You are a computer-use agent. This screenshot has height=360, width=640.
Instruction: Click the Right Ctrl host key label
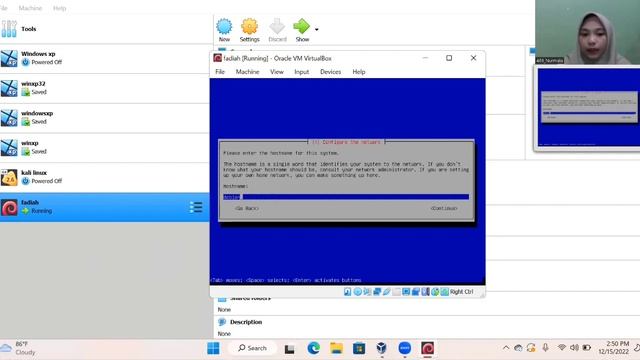click(x=462, y=292)
